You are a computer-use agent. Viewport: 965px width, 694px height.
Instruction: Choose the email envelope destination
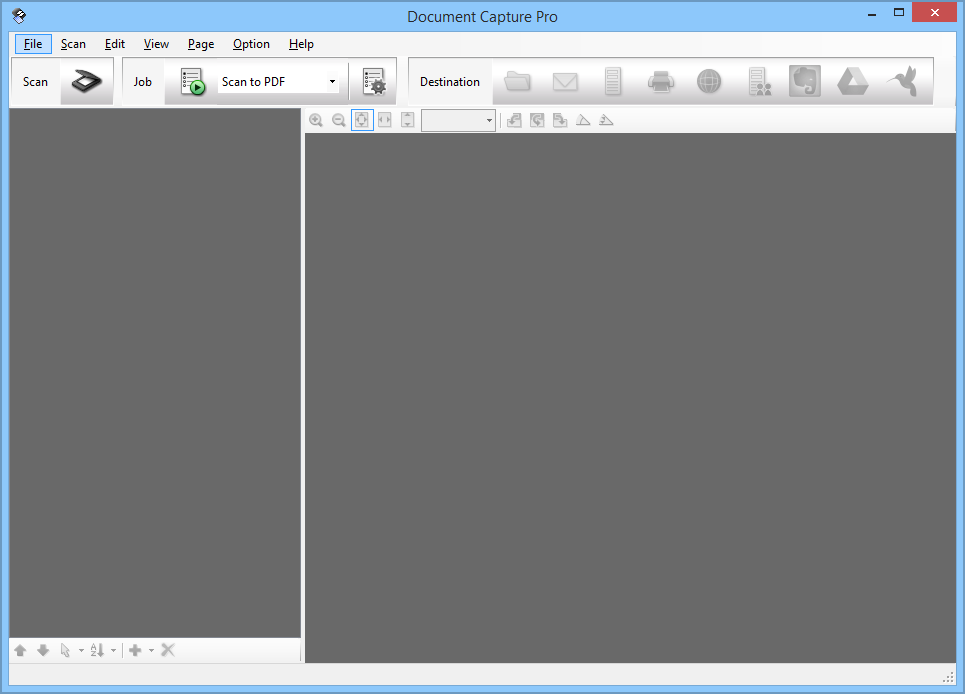click(x=565, y=81)
